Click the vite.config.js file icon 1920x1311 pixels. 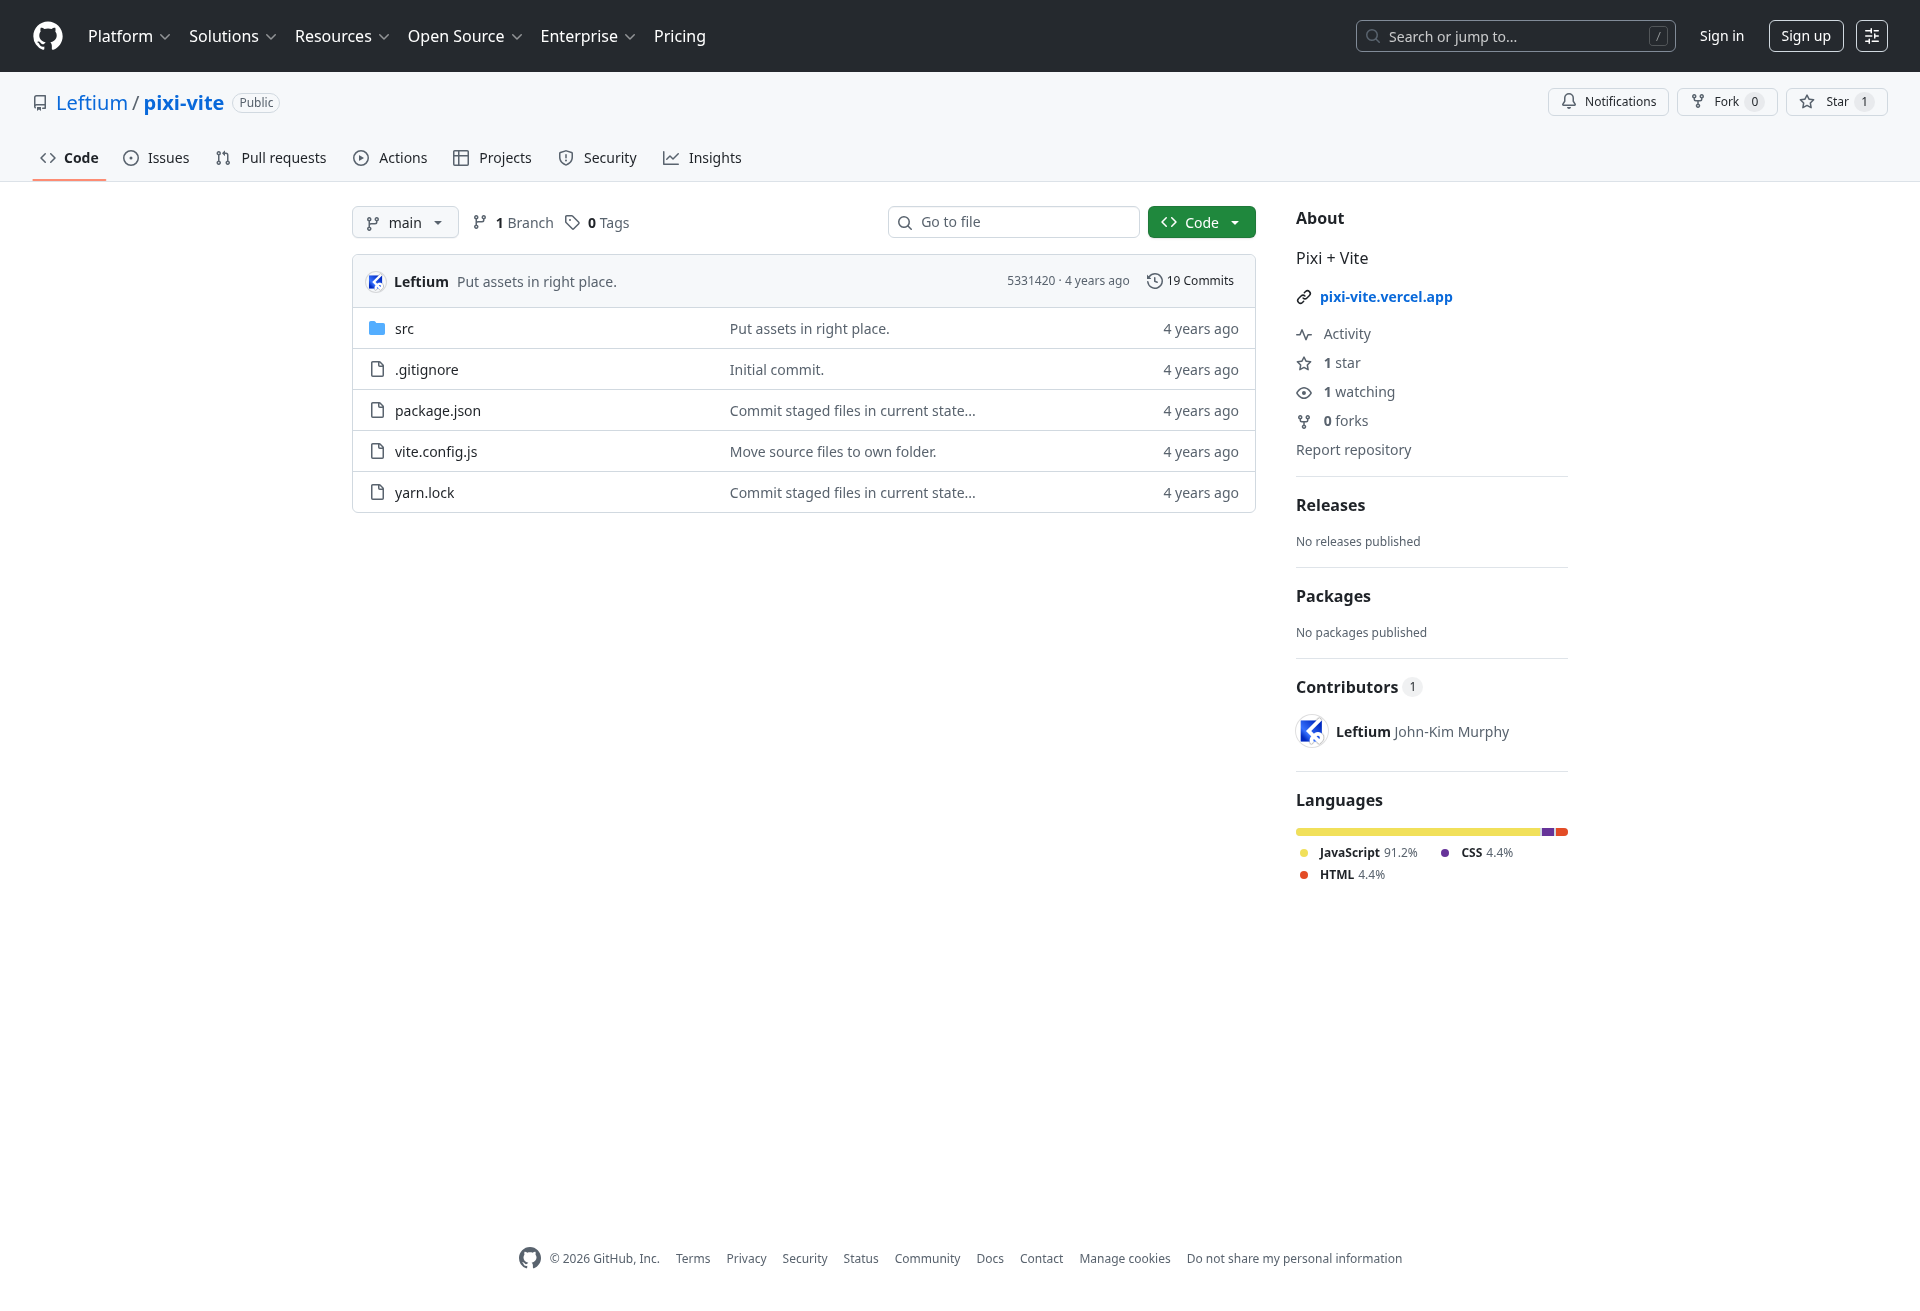click(377, 451)
